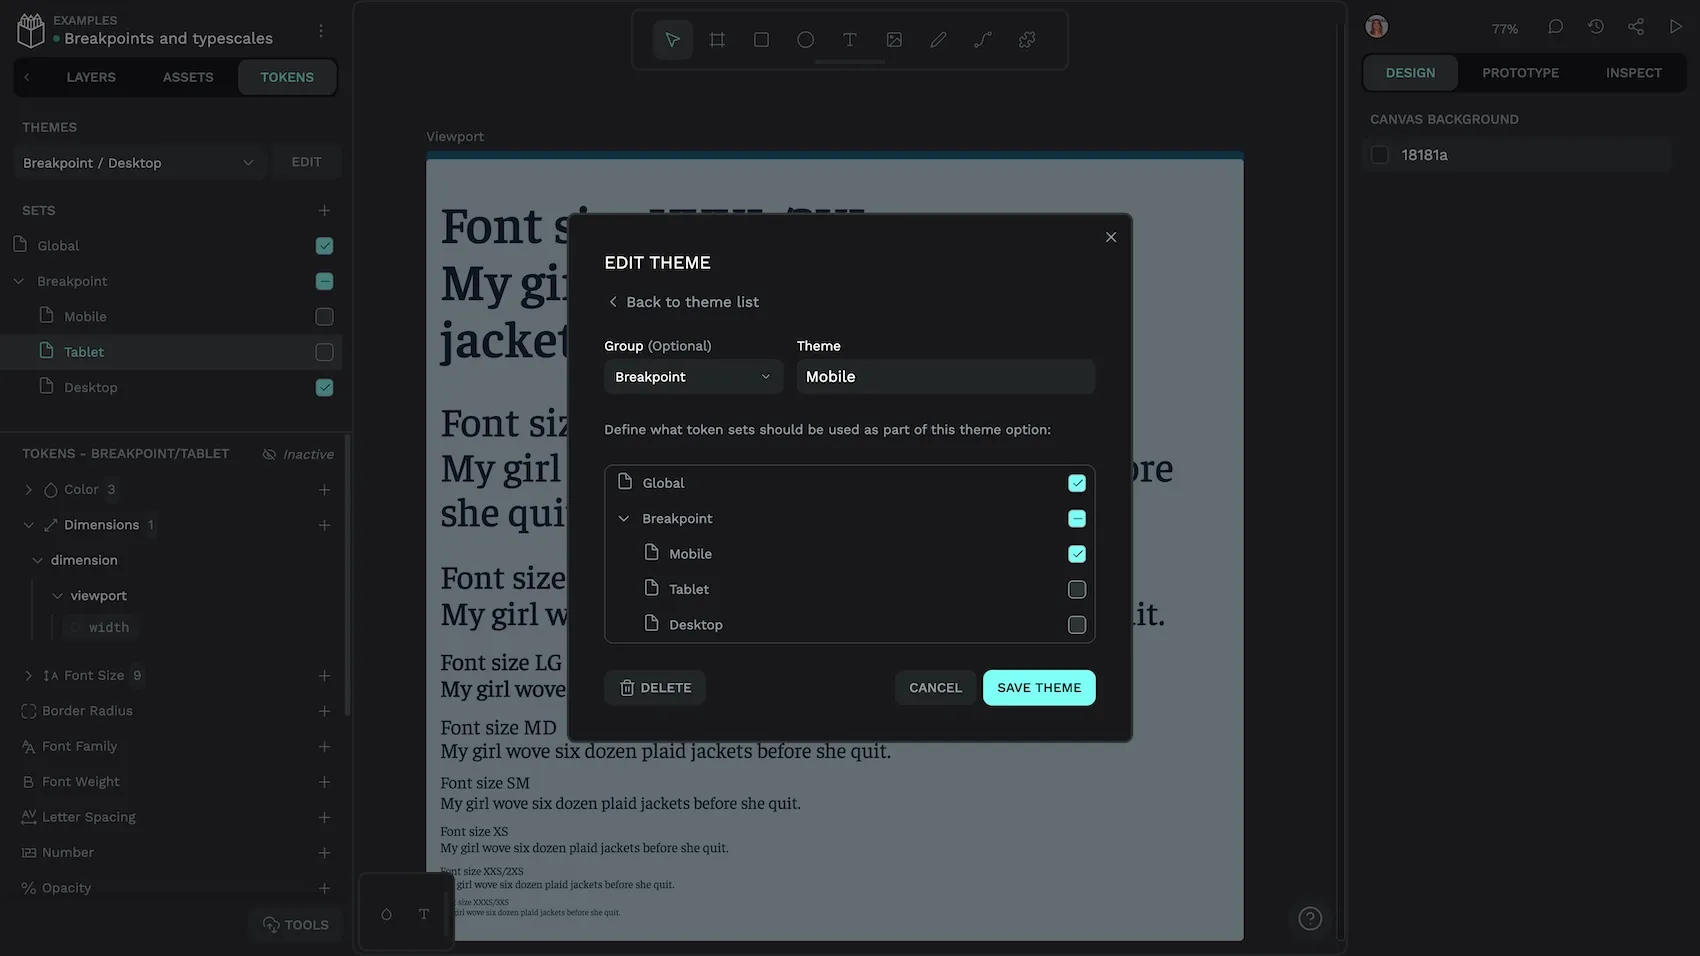1700x956 pixels.
Task: Collapse the Breakpoint set group in sidebar
Action: point(19,281)
